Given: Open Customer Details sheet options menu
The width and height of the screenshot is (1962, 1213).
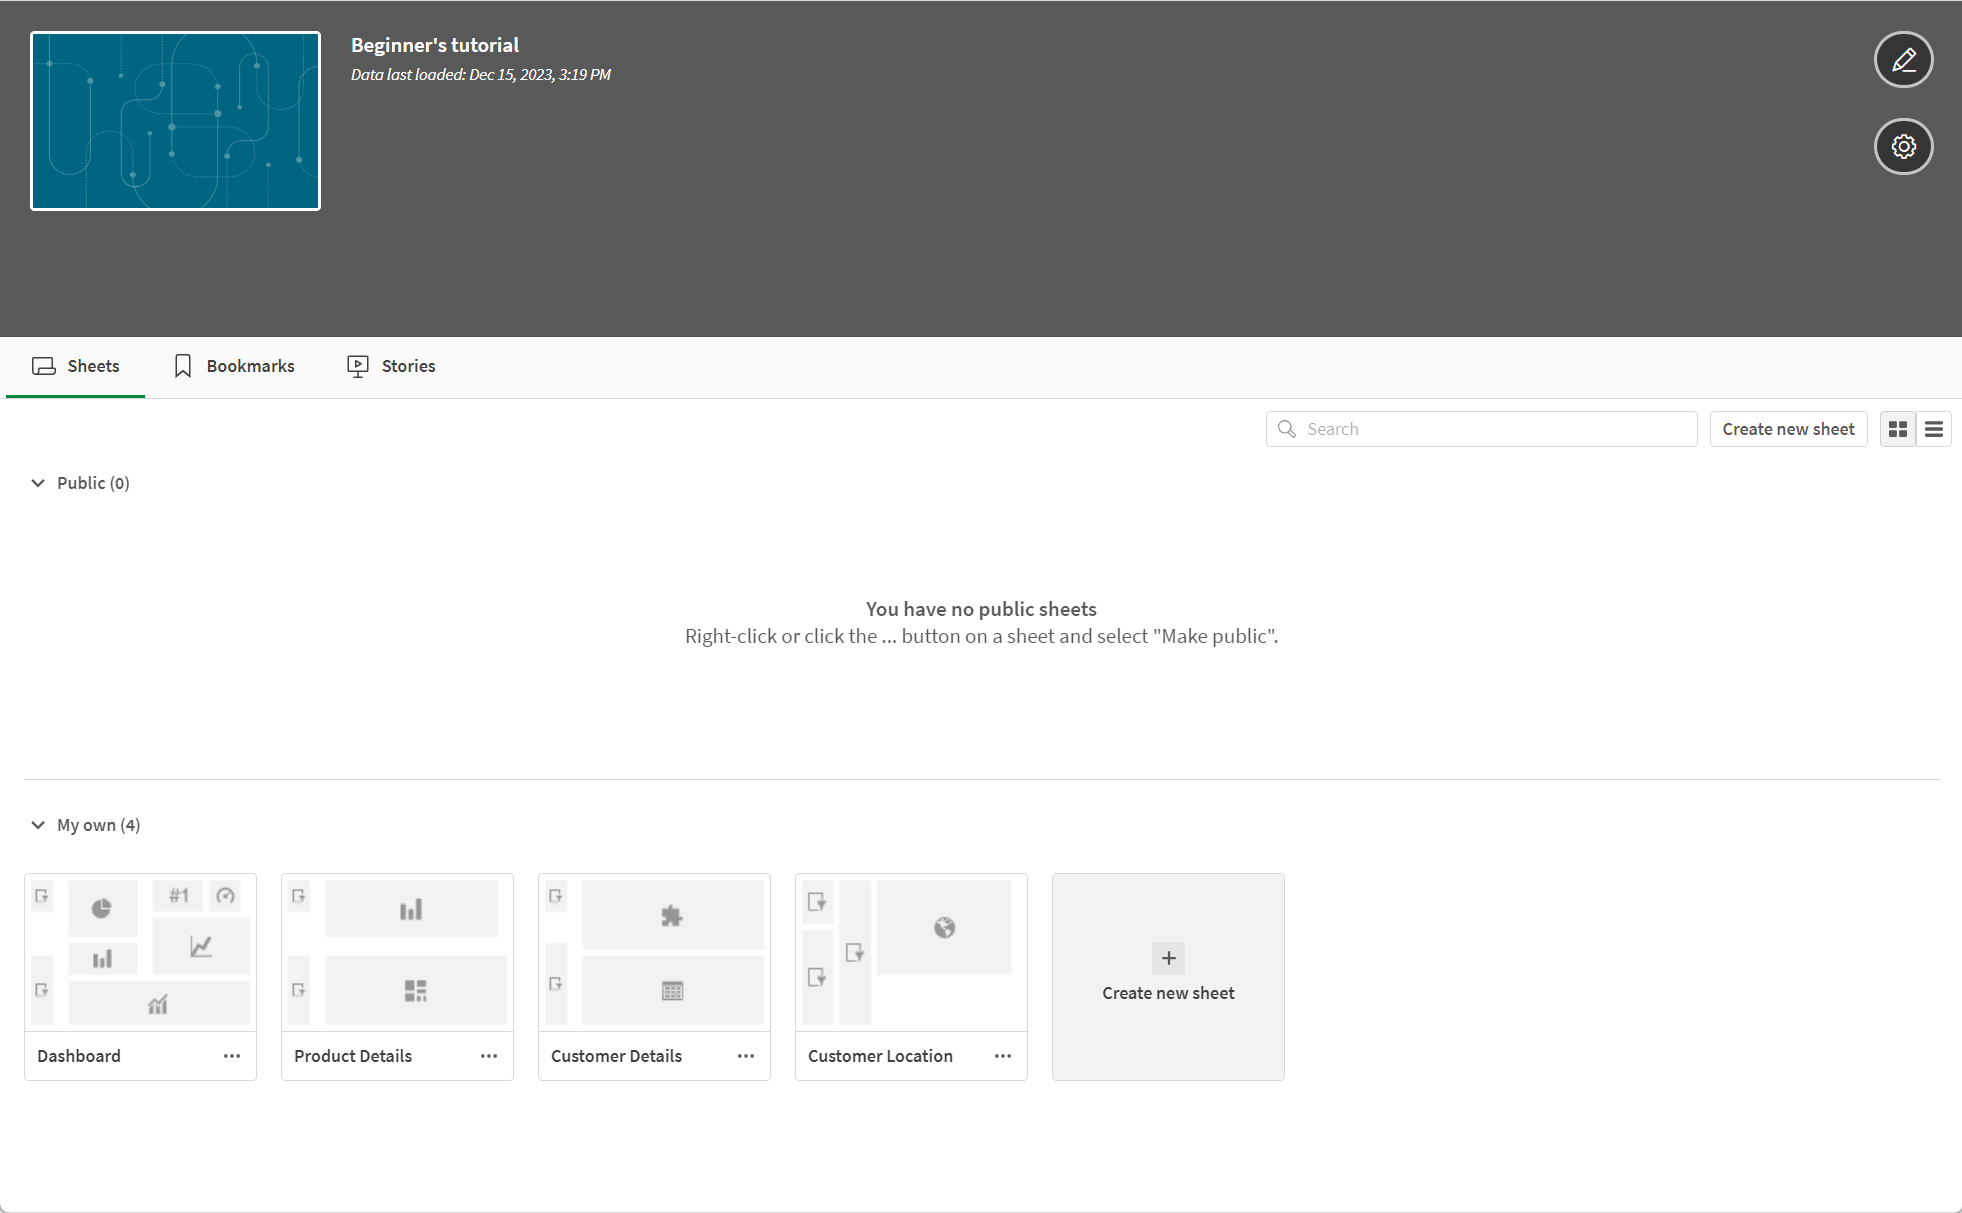Looking at the screenshot, I should 746,1056.
